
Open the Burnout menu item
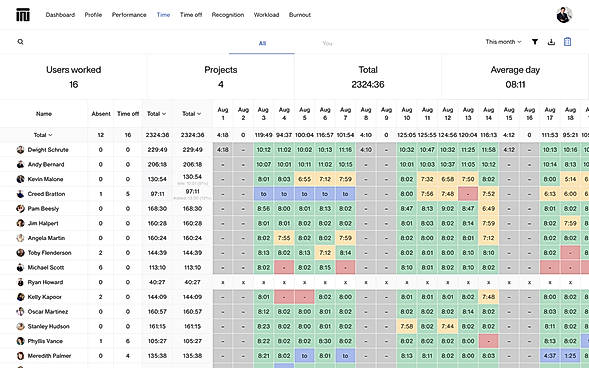[300, 15]
